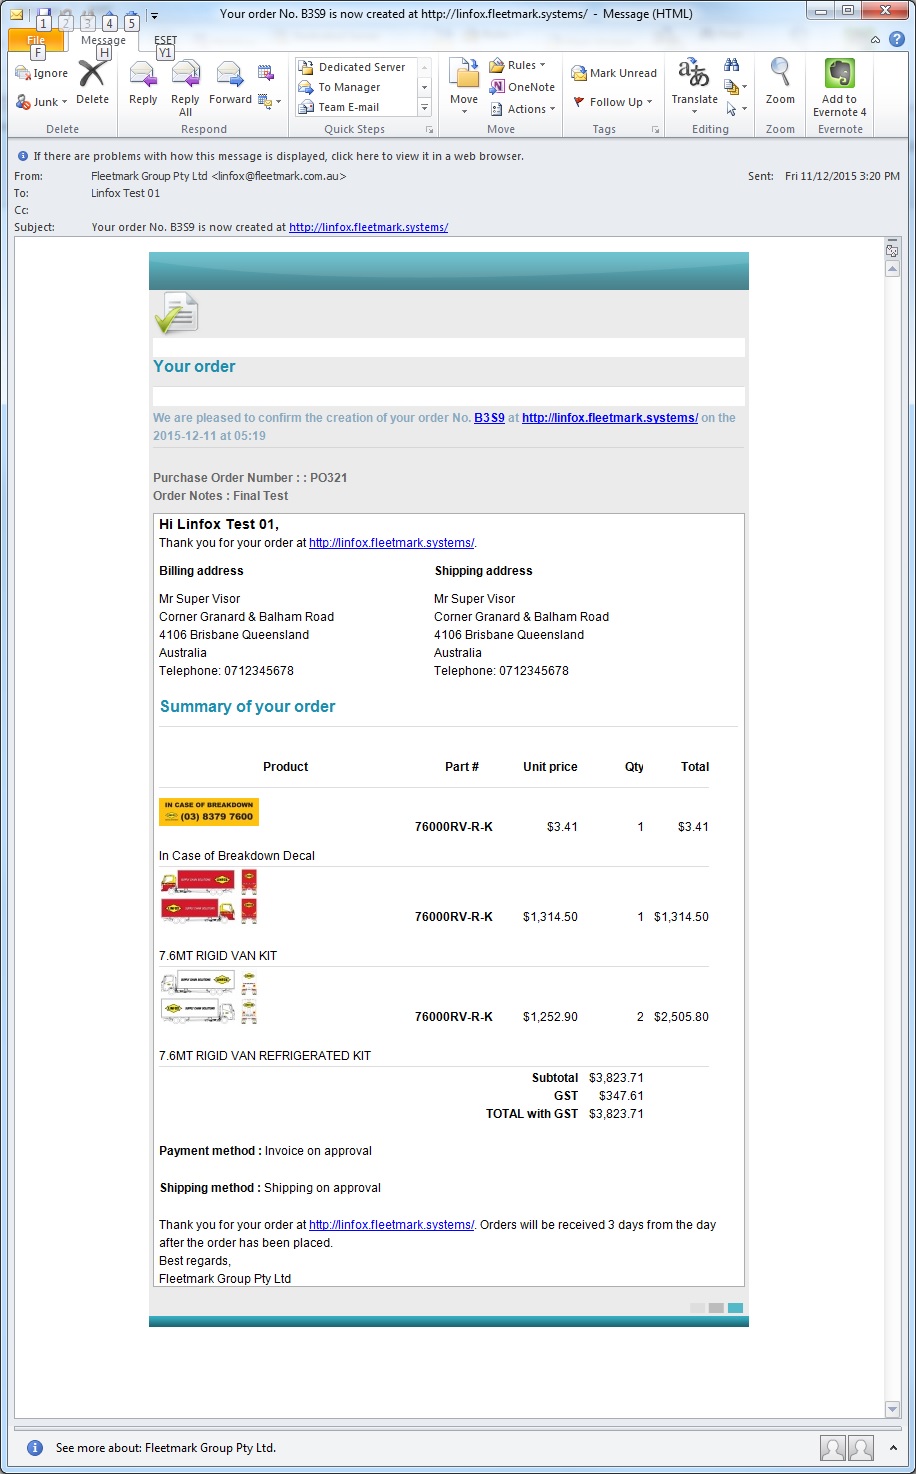This screenshot has height=1474, width=916.
Task: Click the first contact photo in people pane
Action: point(832,1447)
